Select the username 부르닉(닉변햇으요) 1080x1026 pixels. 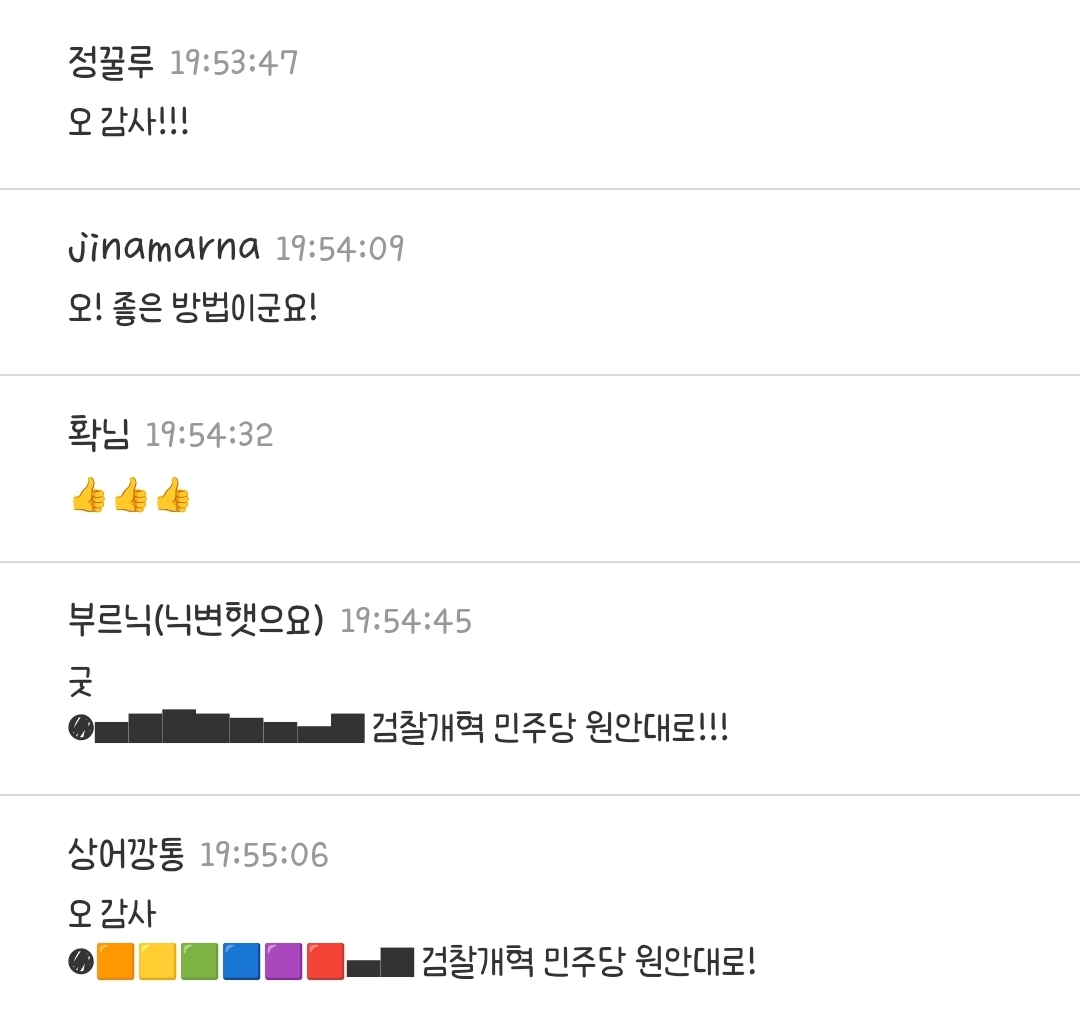click(x=196, y=620)
